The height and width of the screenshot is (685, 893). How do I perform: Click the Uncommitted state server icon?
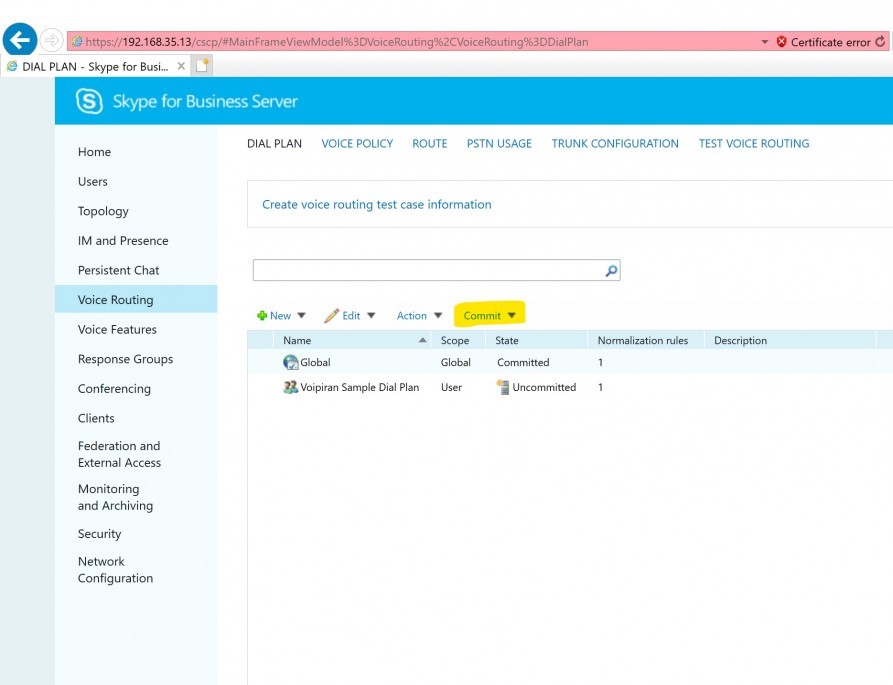pos(503,387)
